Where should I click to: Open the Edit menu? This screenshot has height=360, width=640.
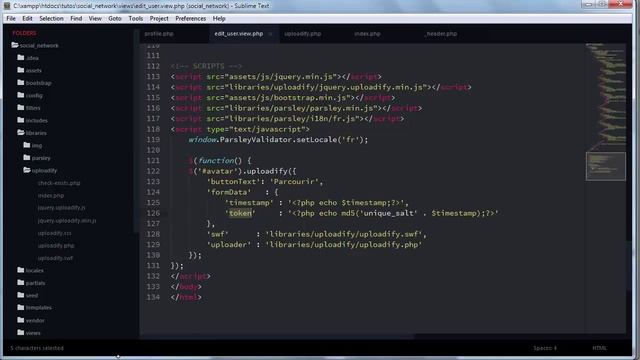coord(27,18)
